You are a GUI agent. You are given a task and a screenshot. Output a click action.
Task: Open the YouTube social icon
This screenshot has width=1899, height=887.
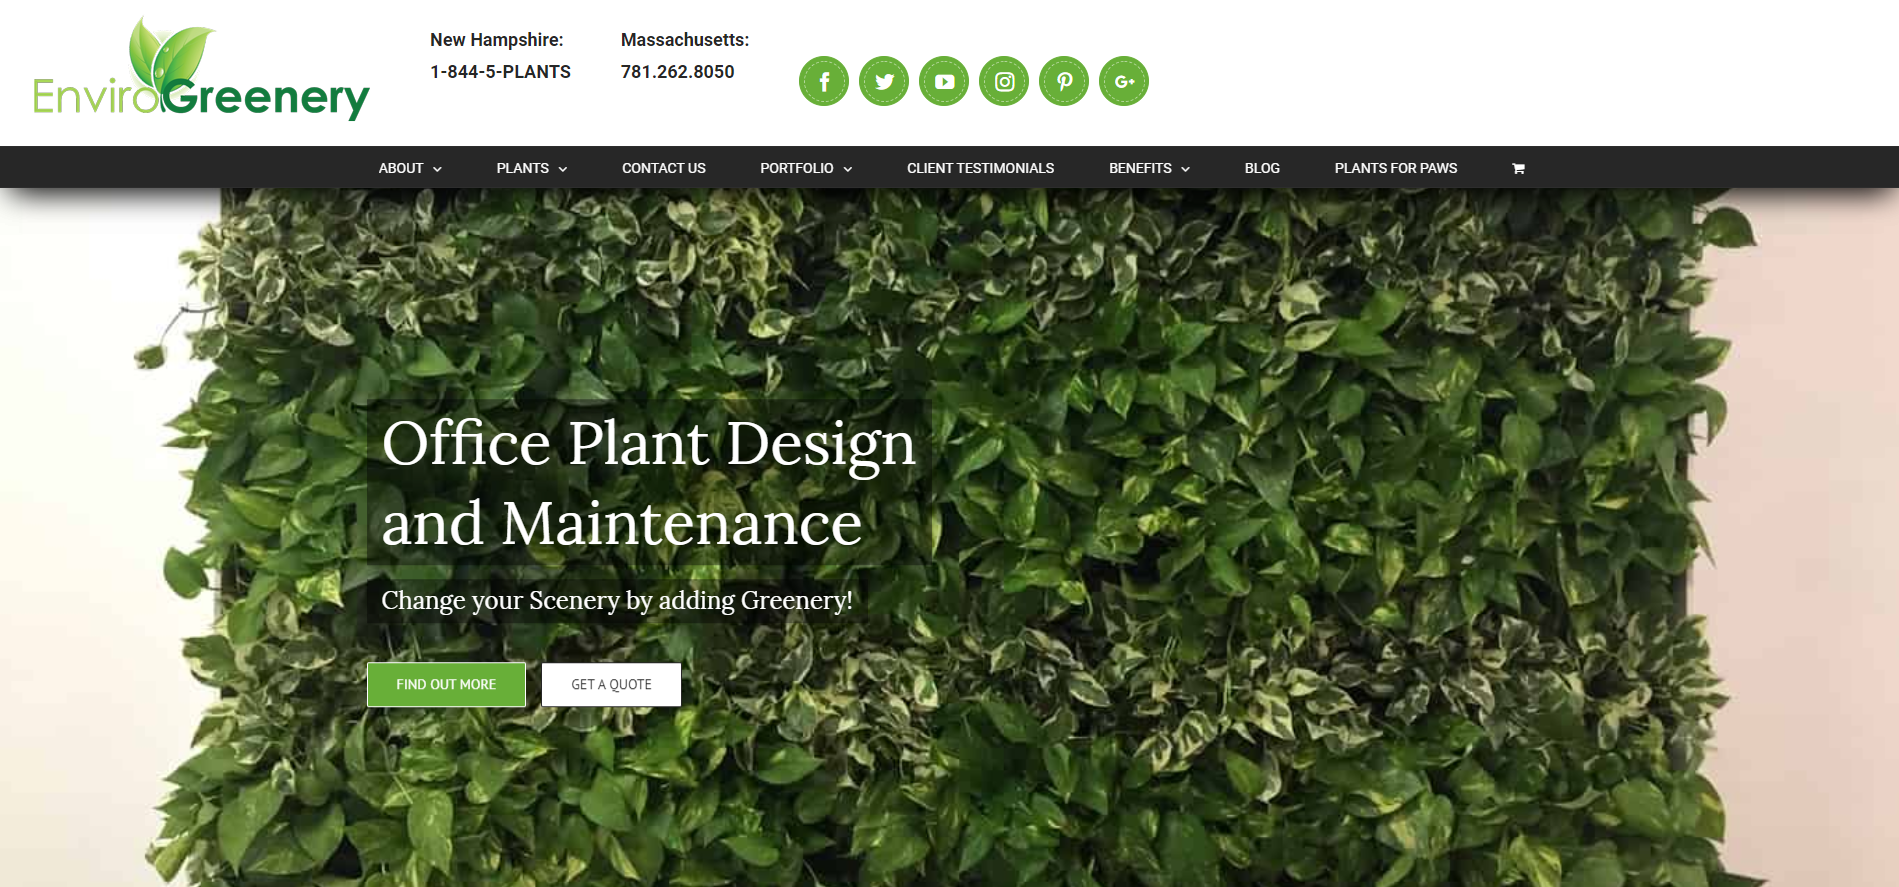tap(944, 81)
